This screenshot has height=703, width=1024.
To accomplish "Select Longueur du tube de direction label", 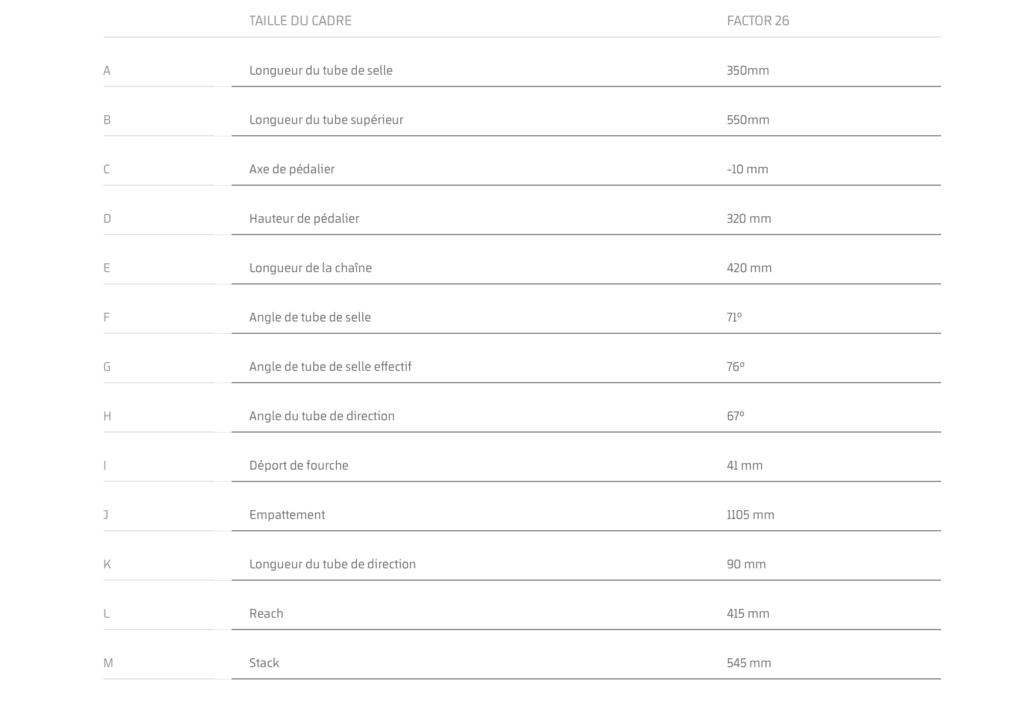I will (x=332, y=564).
